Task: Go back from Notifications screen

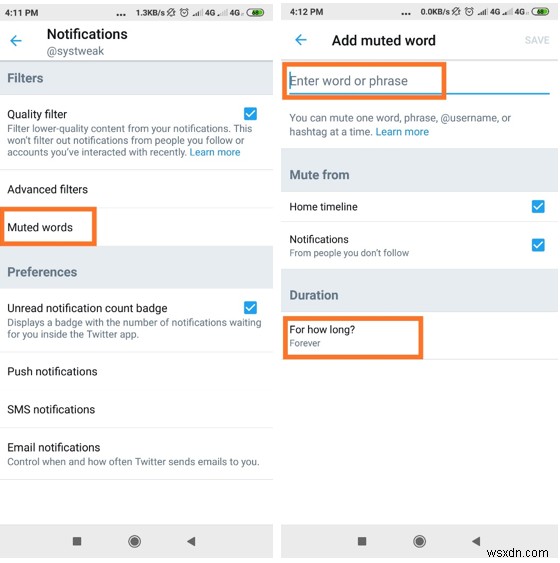Action: click(16, 41)
